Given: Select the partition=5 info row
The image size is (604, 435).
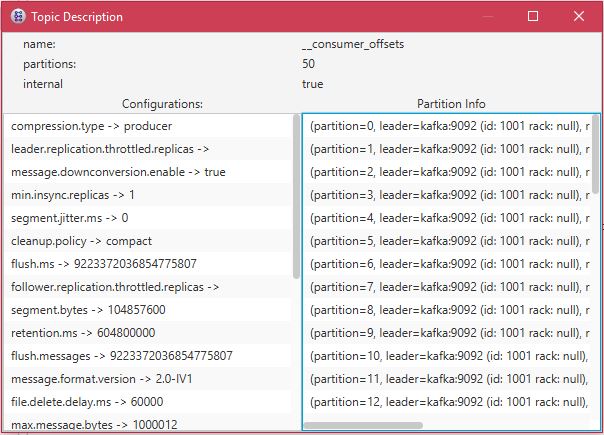Looking at the screenshot, I should point(445,241).
